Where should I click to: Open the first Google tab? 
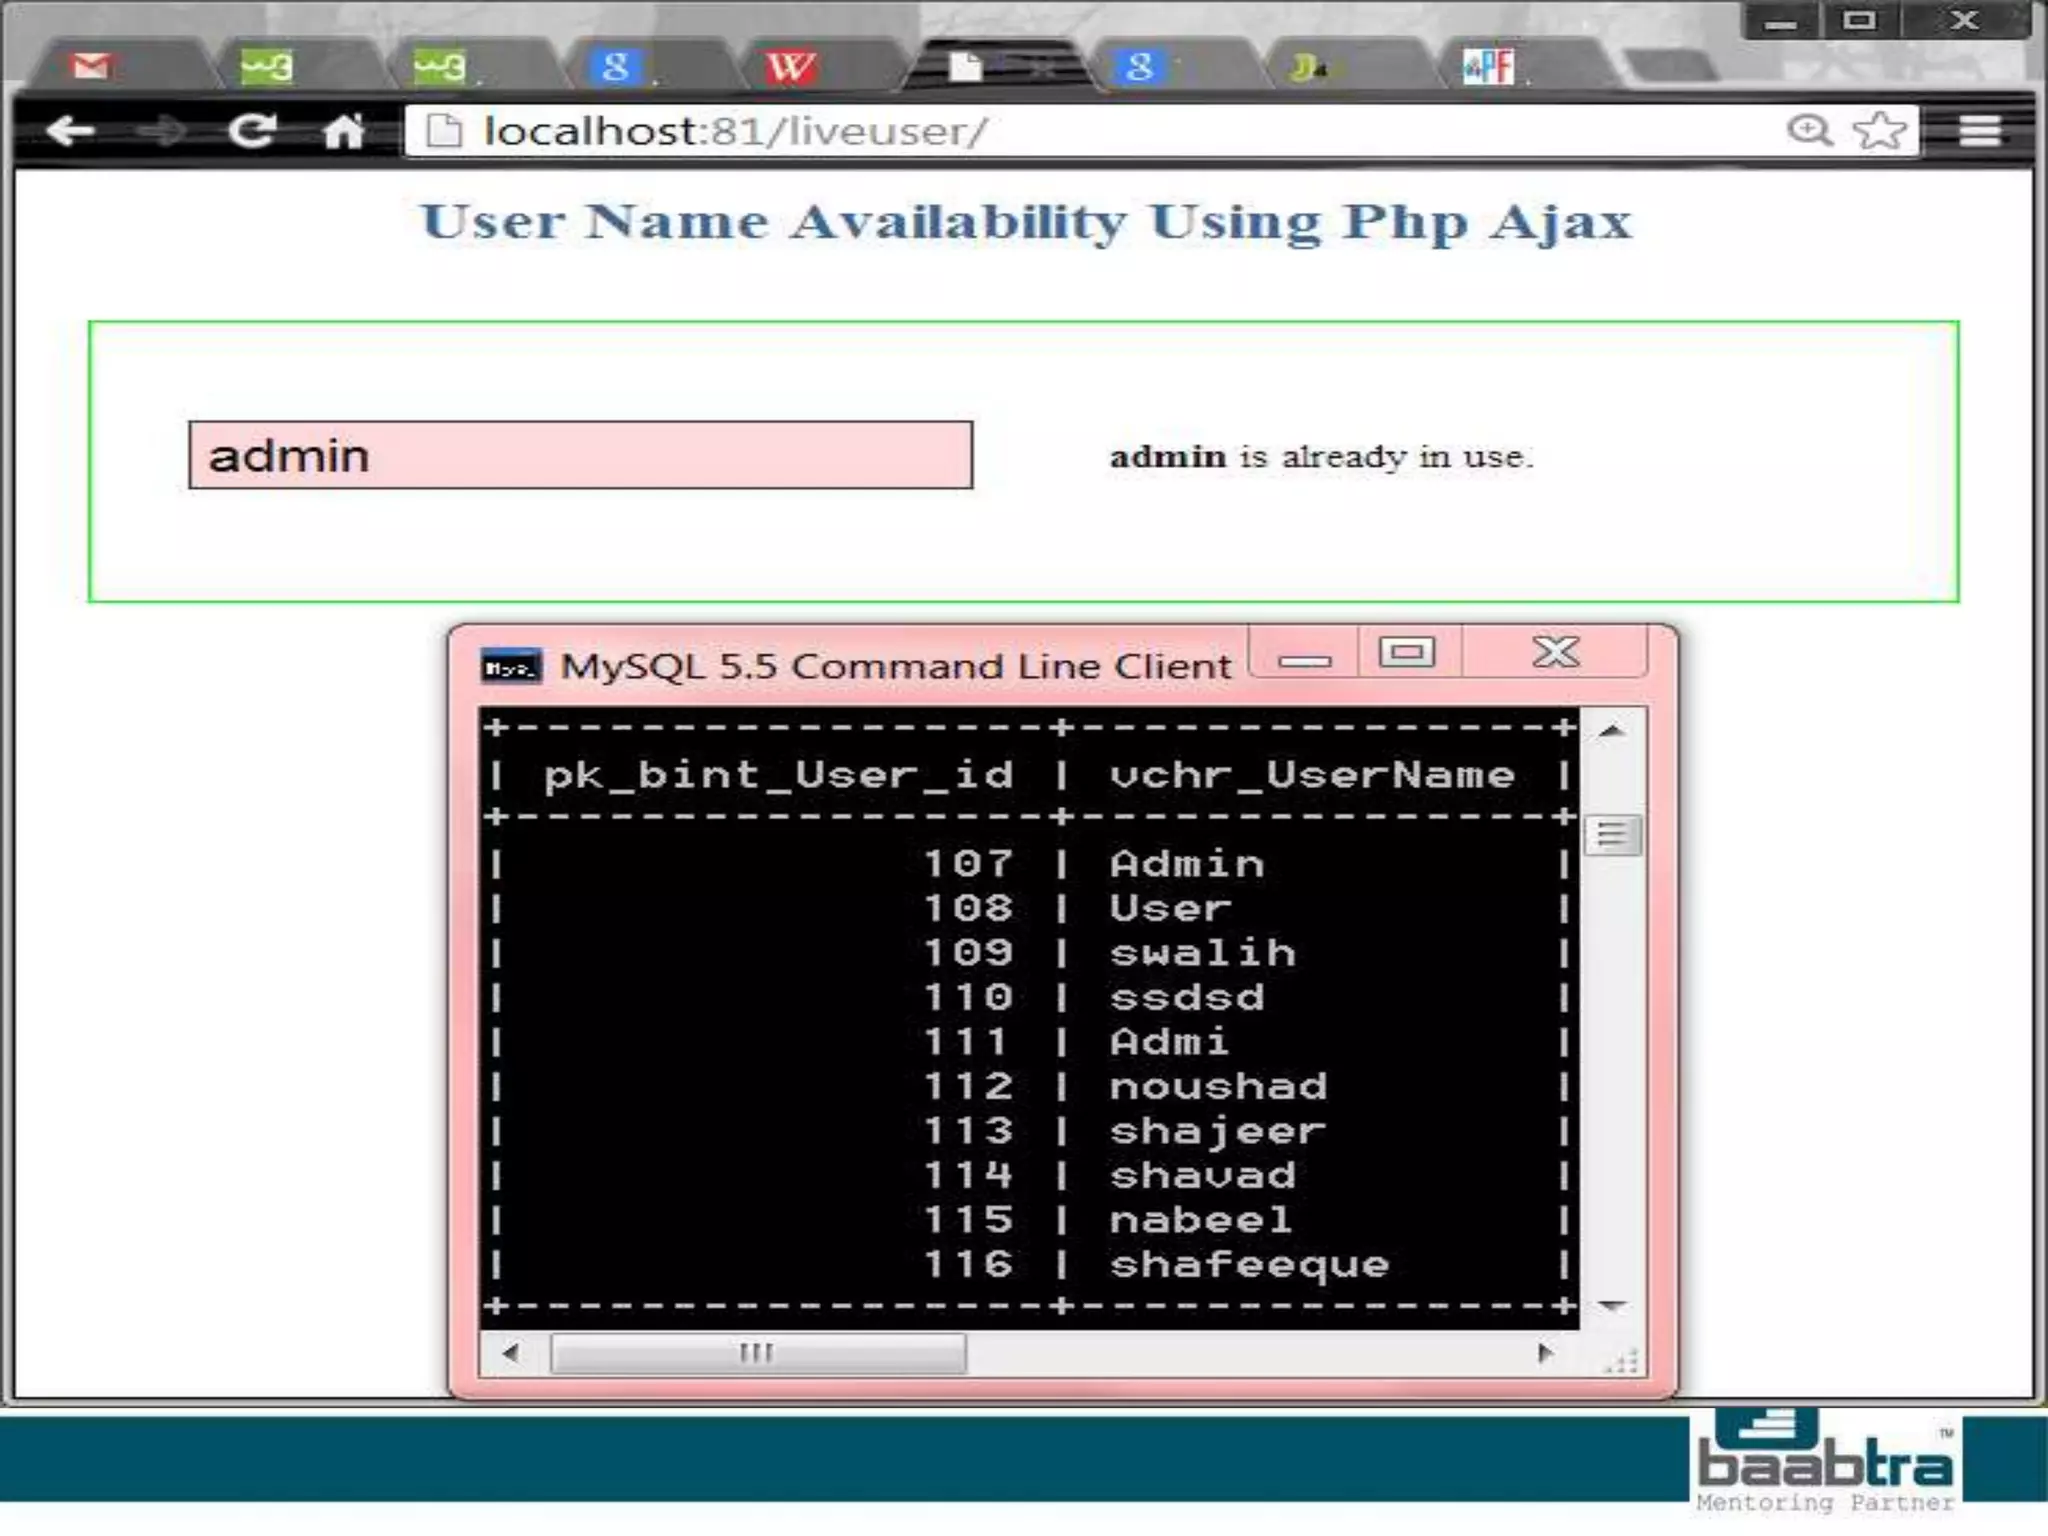point(615,67)
